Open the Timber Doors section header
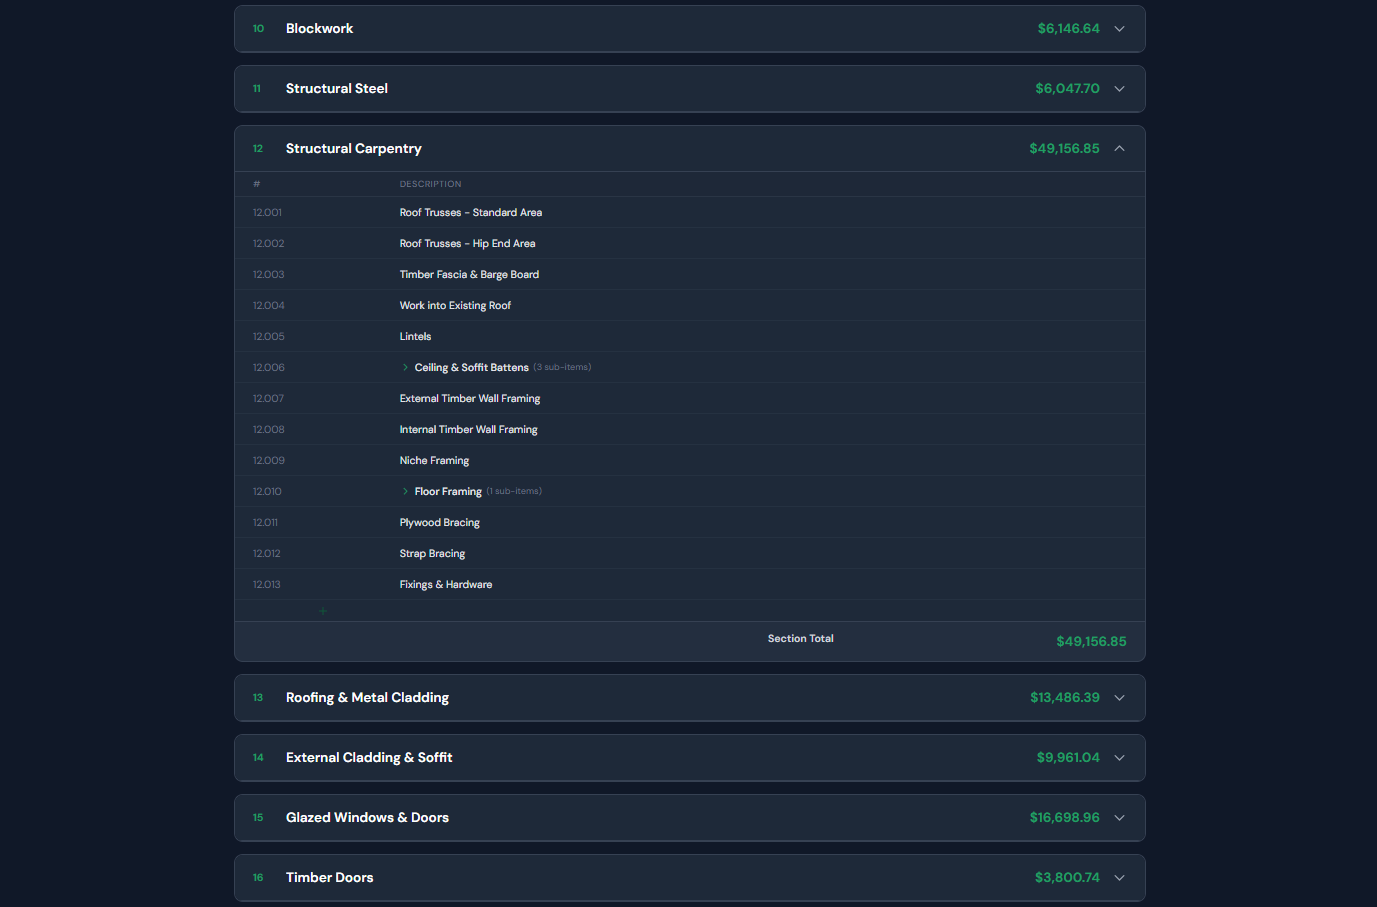Screen dimensions: 1377x907 coord(690,878)
